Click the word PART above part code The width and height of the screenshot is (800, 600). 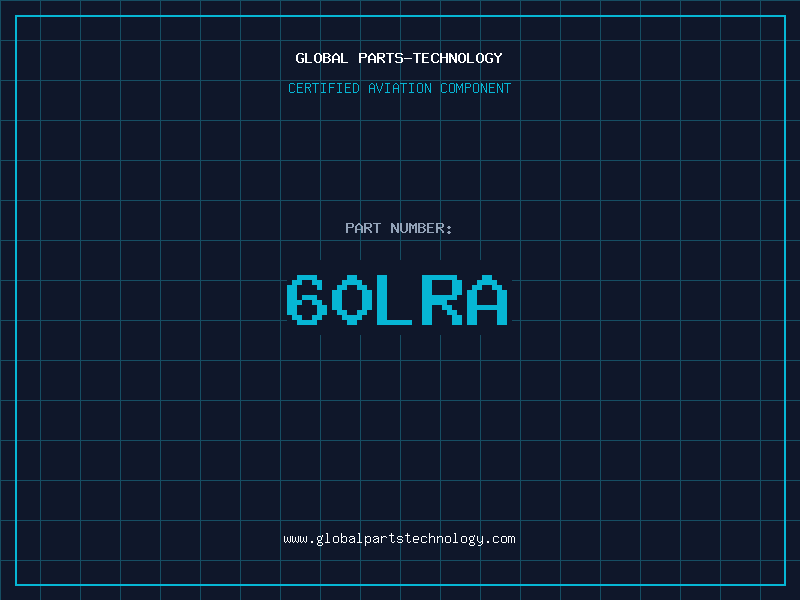[363, 228]
